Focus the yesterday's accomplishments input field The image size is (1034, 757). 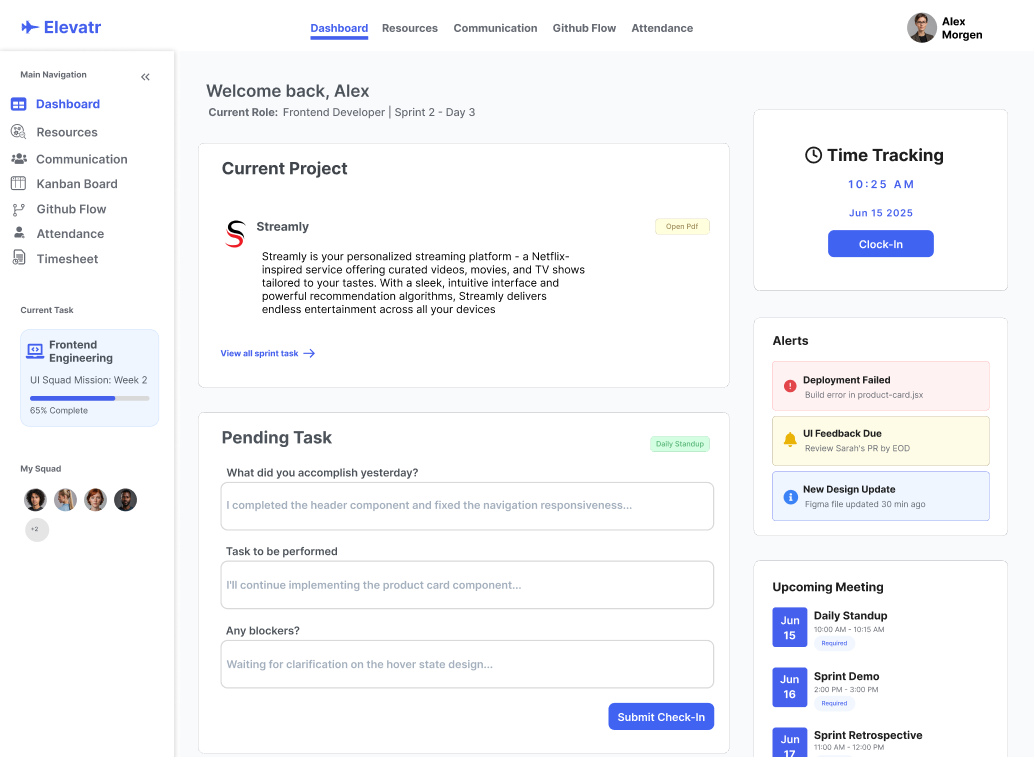coord(467,506)
